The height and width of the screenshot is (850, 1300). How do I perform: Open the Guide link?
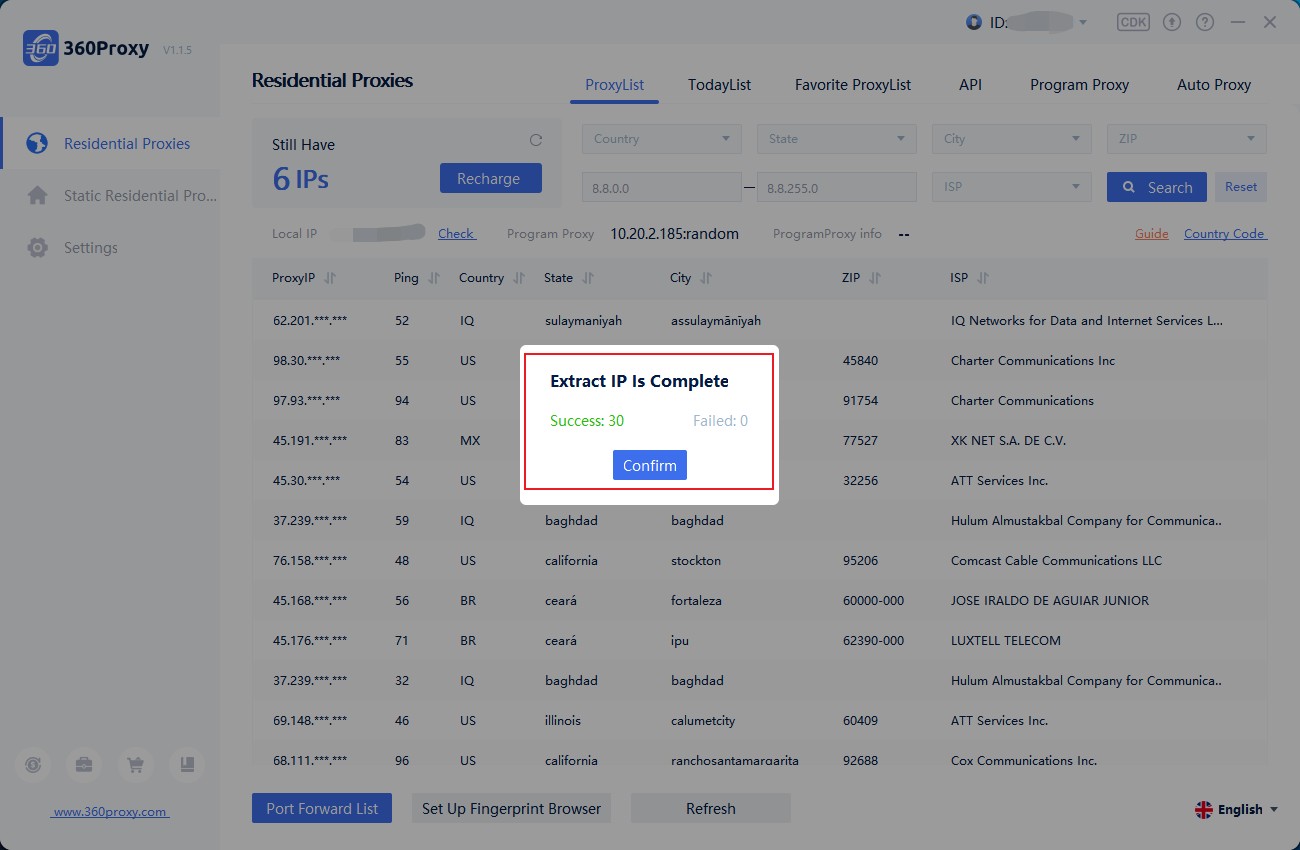coord(1151,233)
